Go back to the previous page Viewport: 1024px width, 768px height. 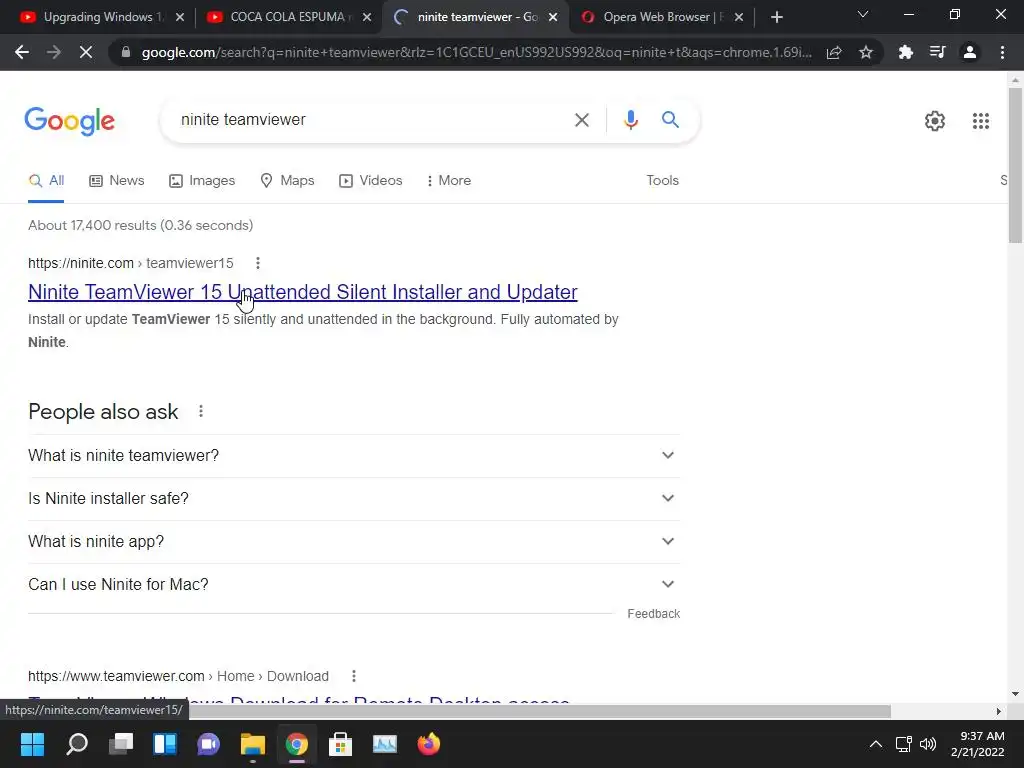pos(22,52)
